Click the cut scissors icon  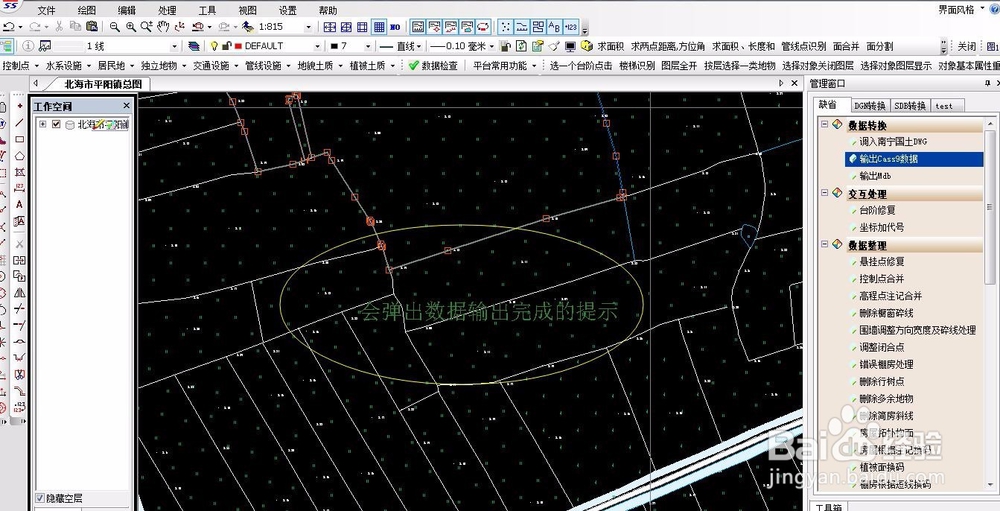pos(59,27)
